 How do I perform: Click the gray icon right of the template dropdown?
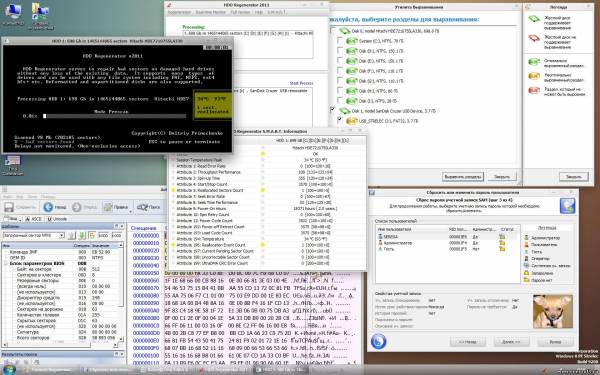[x=71, y=235]
